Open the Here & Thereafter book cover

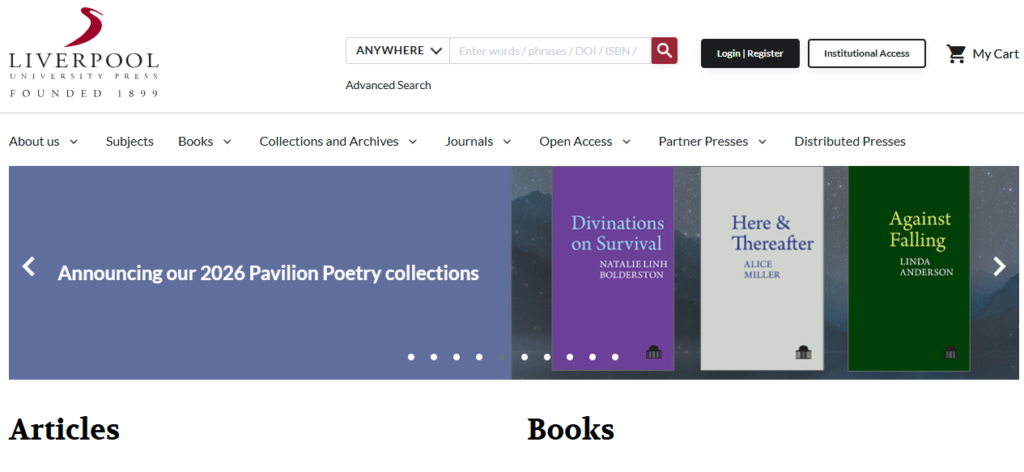pos(762,268)
